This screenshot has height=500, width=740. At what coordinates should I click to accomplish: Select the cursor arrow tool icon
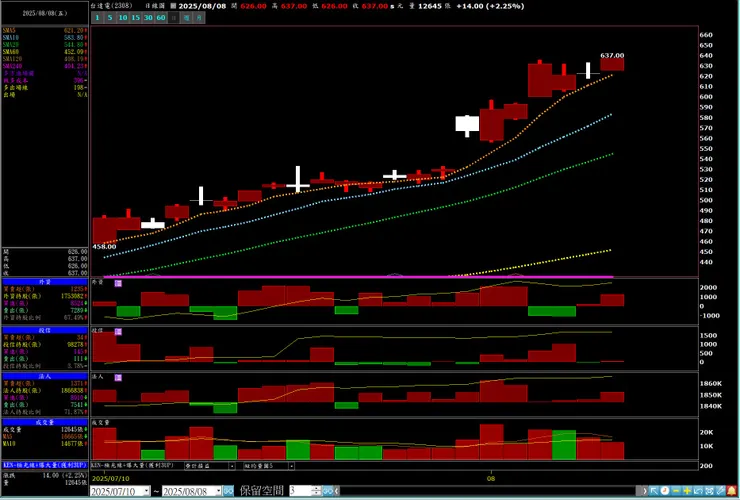tap(654, 491)
